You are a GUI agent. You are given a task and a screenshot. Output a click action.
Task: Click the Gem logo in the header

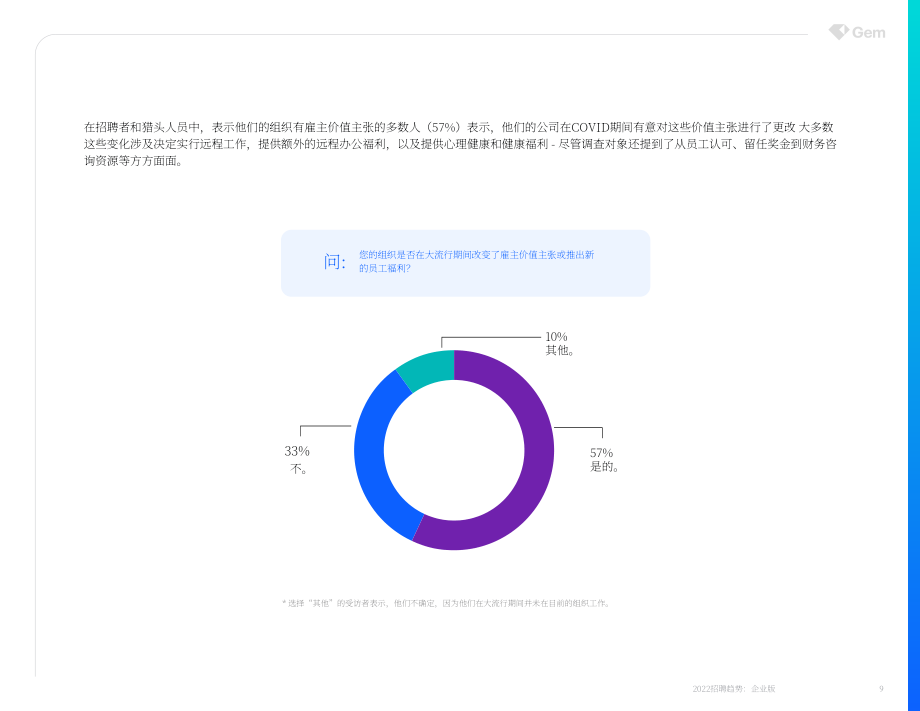click(x=857, y=32)
